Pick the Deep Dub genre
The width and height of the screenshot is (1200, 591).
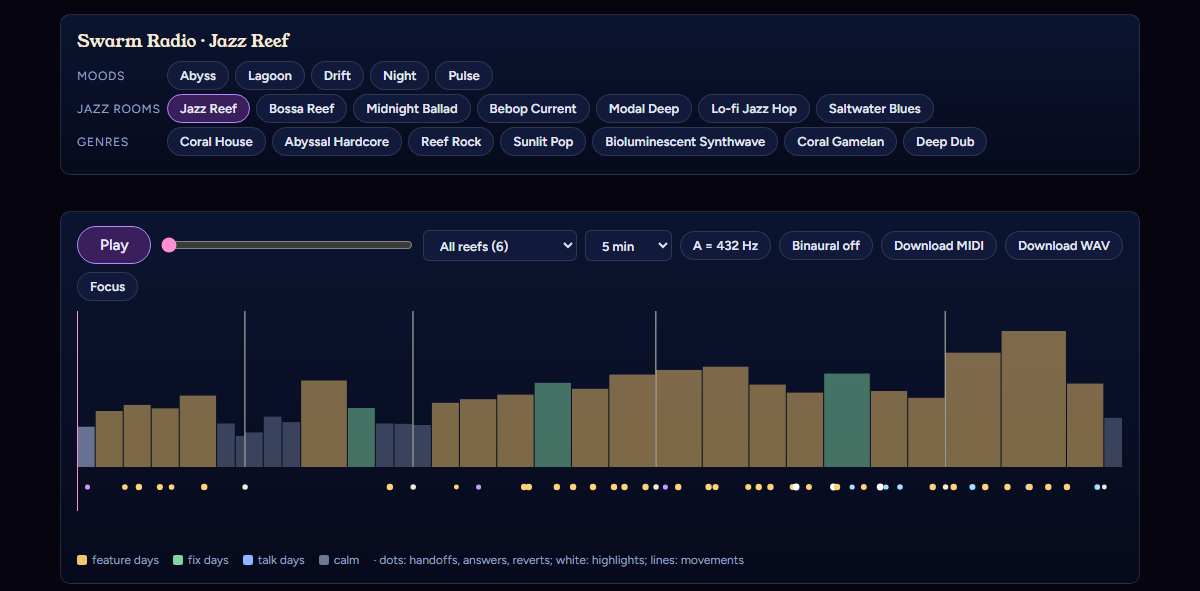[x=945, y=142]
